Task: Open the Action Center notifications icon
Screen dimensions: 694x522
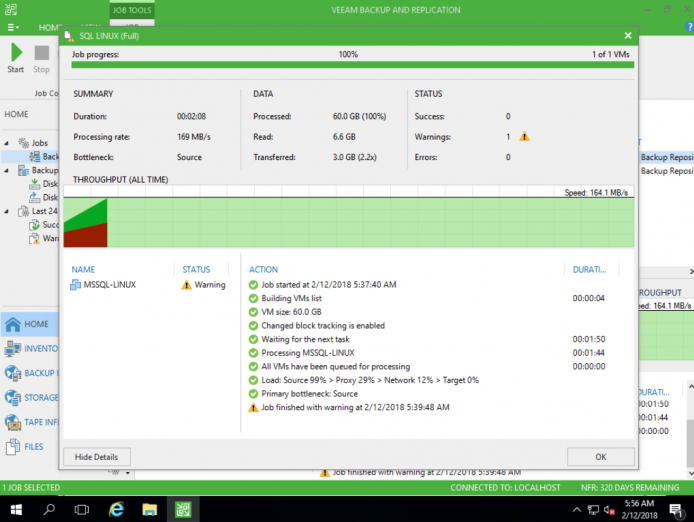Action: [x=675, y=510]
